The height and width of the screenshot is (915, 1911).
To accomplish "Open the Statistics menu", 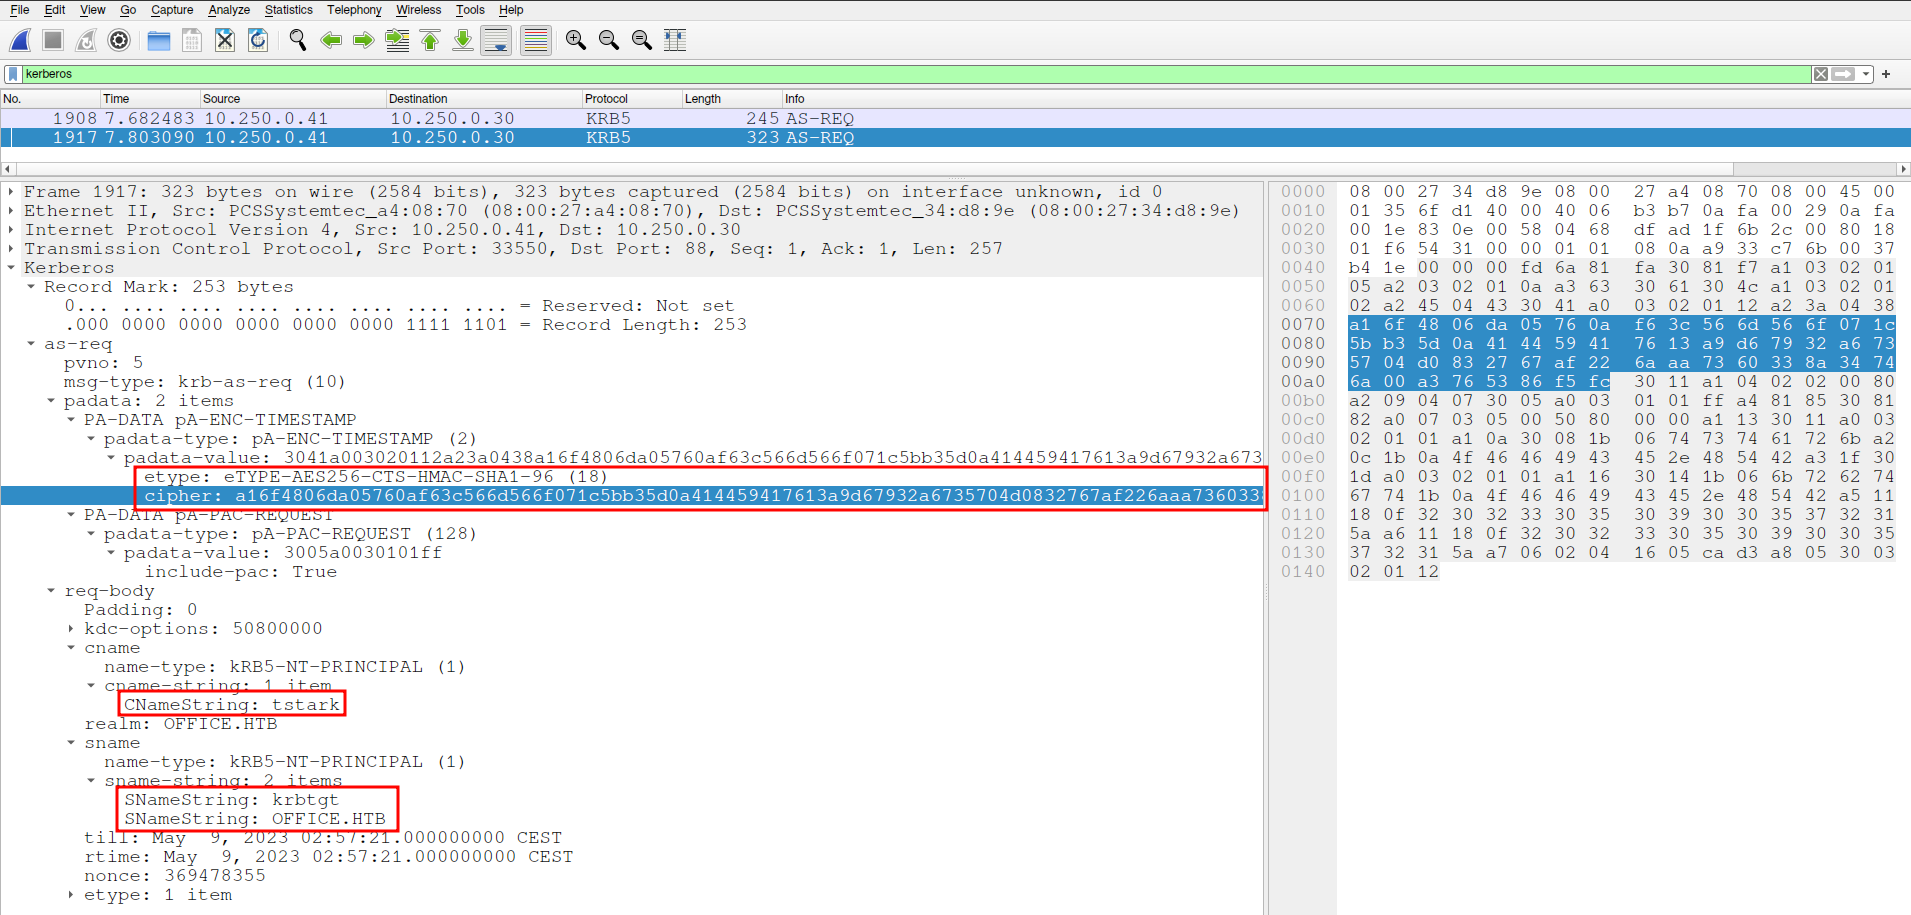I will 289,10.
